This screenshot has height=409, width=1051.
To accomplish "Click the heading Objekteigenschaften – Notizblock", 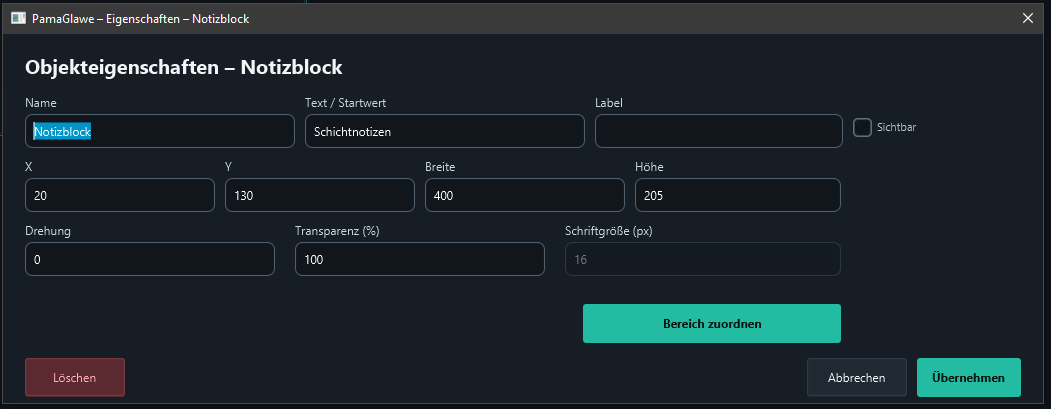I will (184, 67).
